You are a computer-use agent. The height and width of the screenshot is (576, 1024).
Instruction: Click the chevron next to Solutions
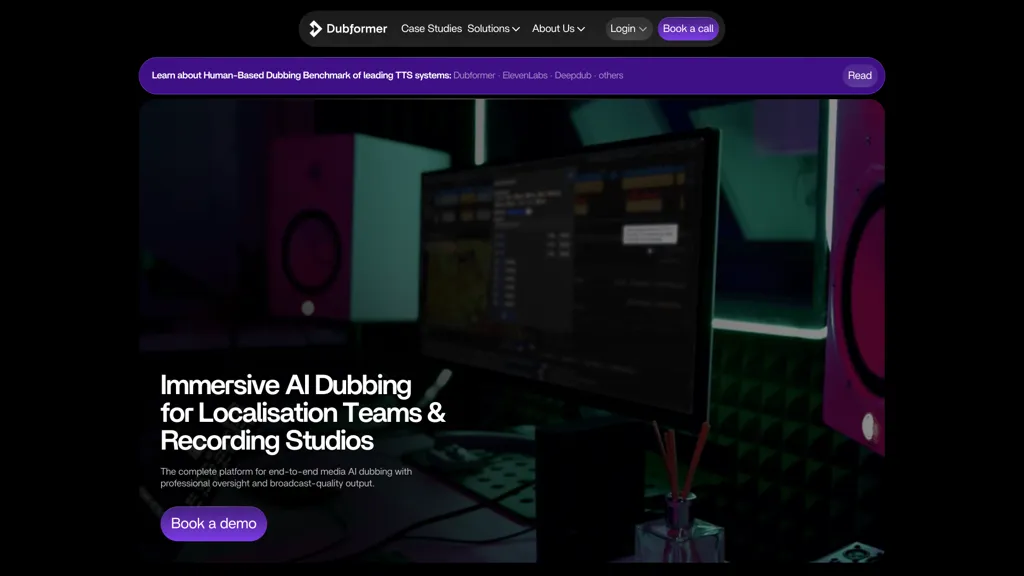tap(517, 29)
